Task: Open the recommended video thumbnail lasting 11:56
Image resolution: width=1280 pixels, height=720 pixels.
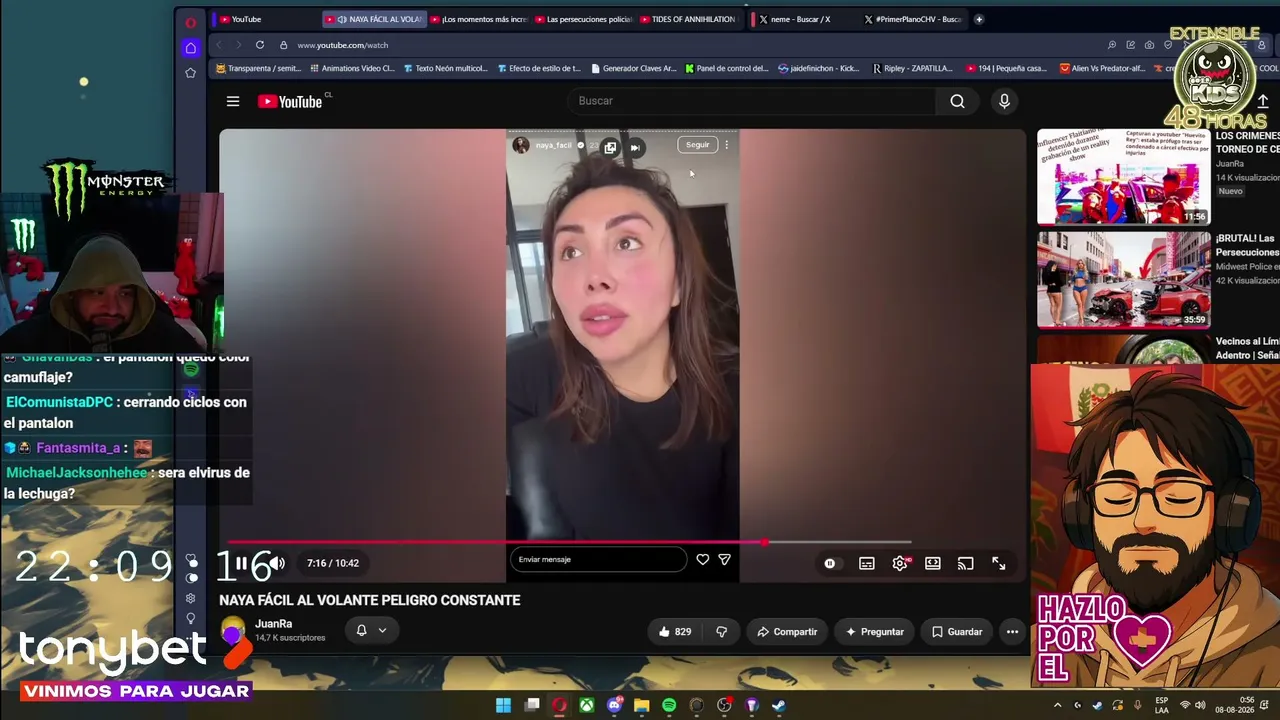Action: [x=1123, y=177]
